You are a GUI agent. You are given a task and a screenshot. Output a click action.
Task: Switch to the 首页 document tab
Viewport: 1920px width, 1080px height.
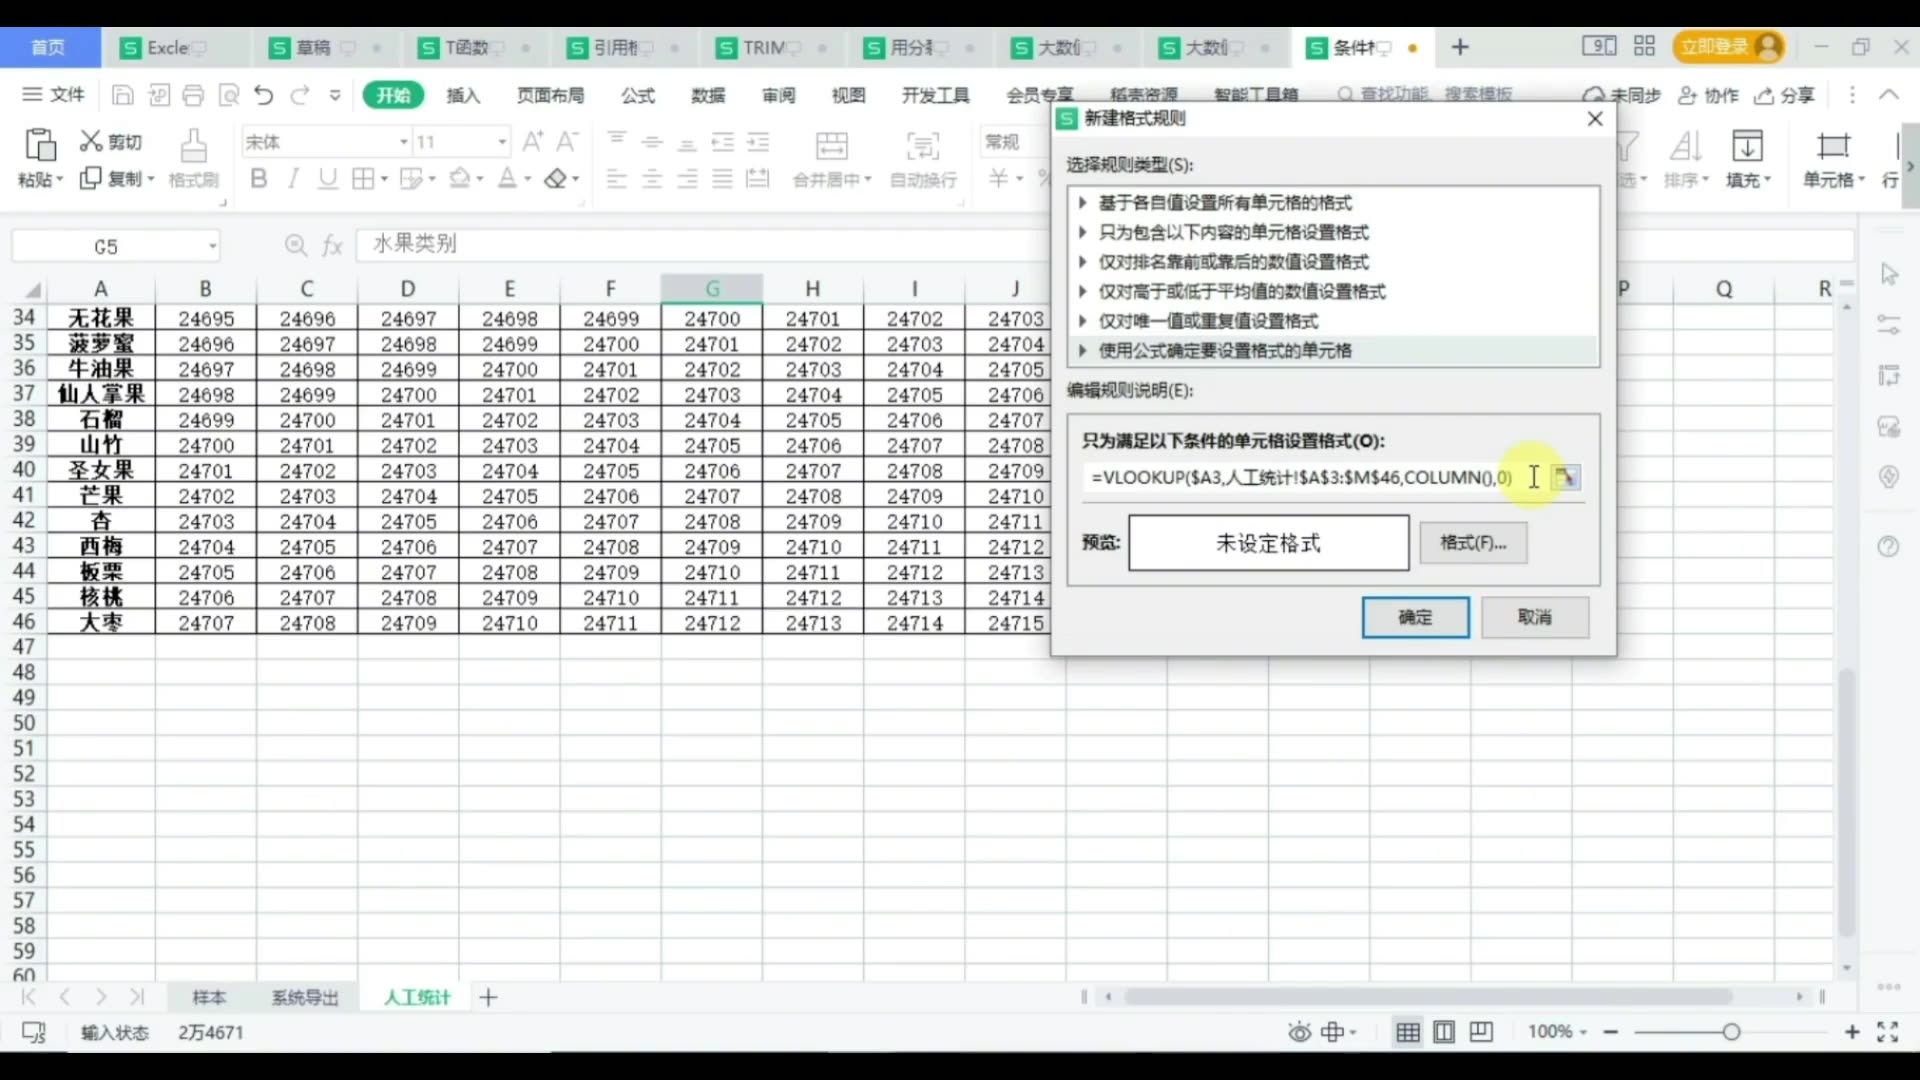pos(48,47)
